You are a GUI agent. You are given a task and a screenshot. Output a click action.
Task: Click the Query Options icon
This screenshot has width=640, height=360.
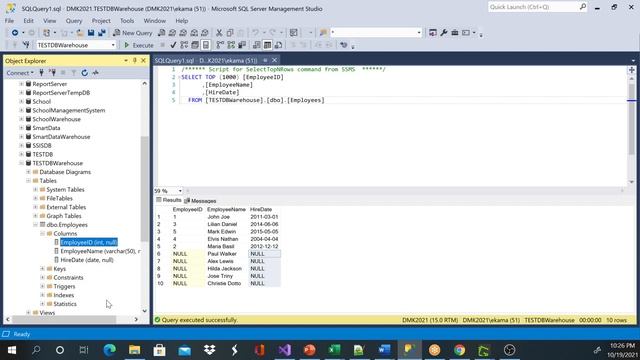195,45
